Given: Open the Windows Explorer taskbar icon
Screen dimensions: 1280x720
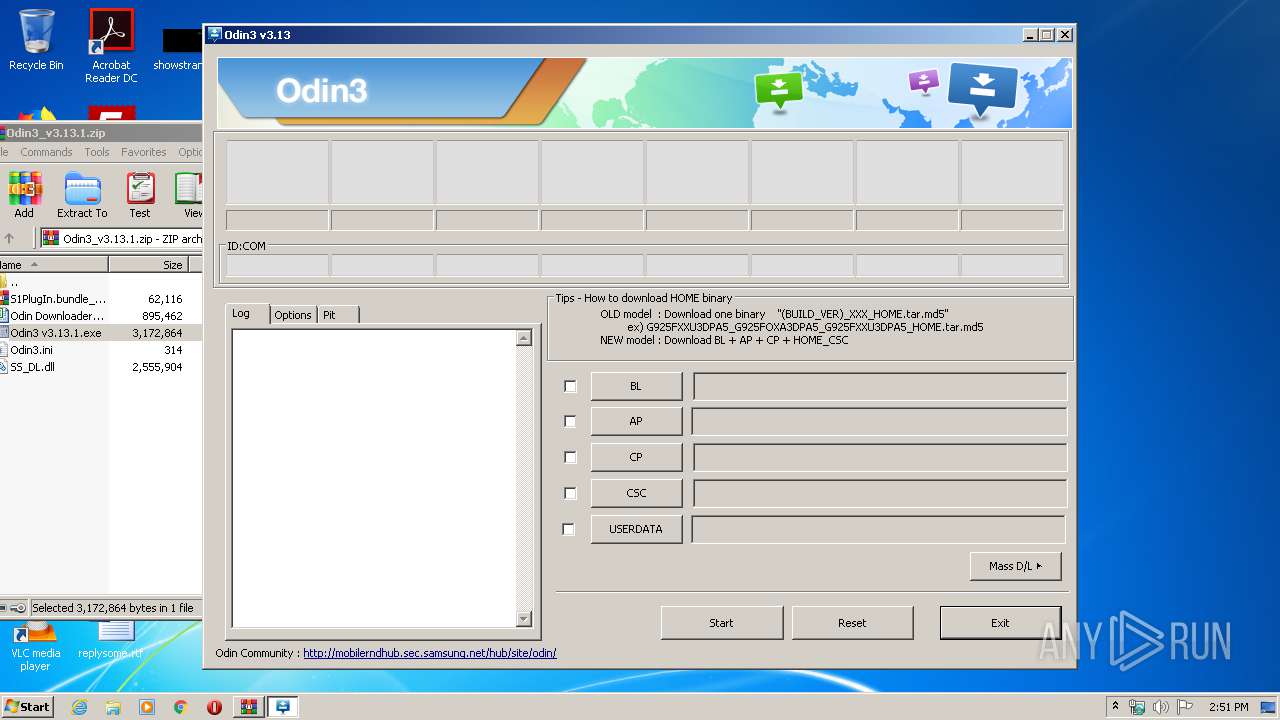Looking at the screenshot, I should (113, 707).
